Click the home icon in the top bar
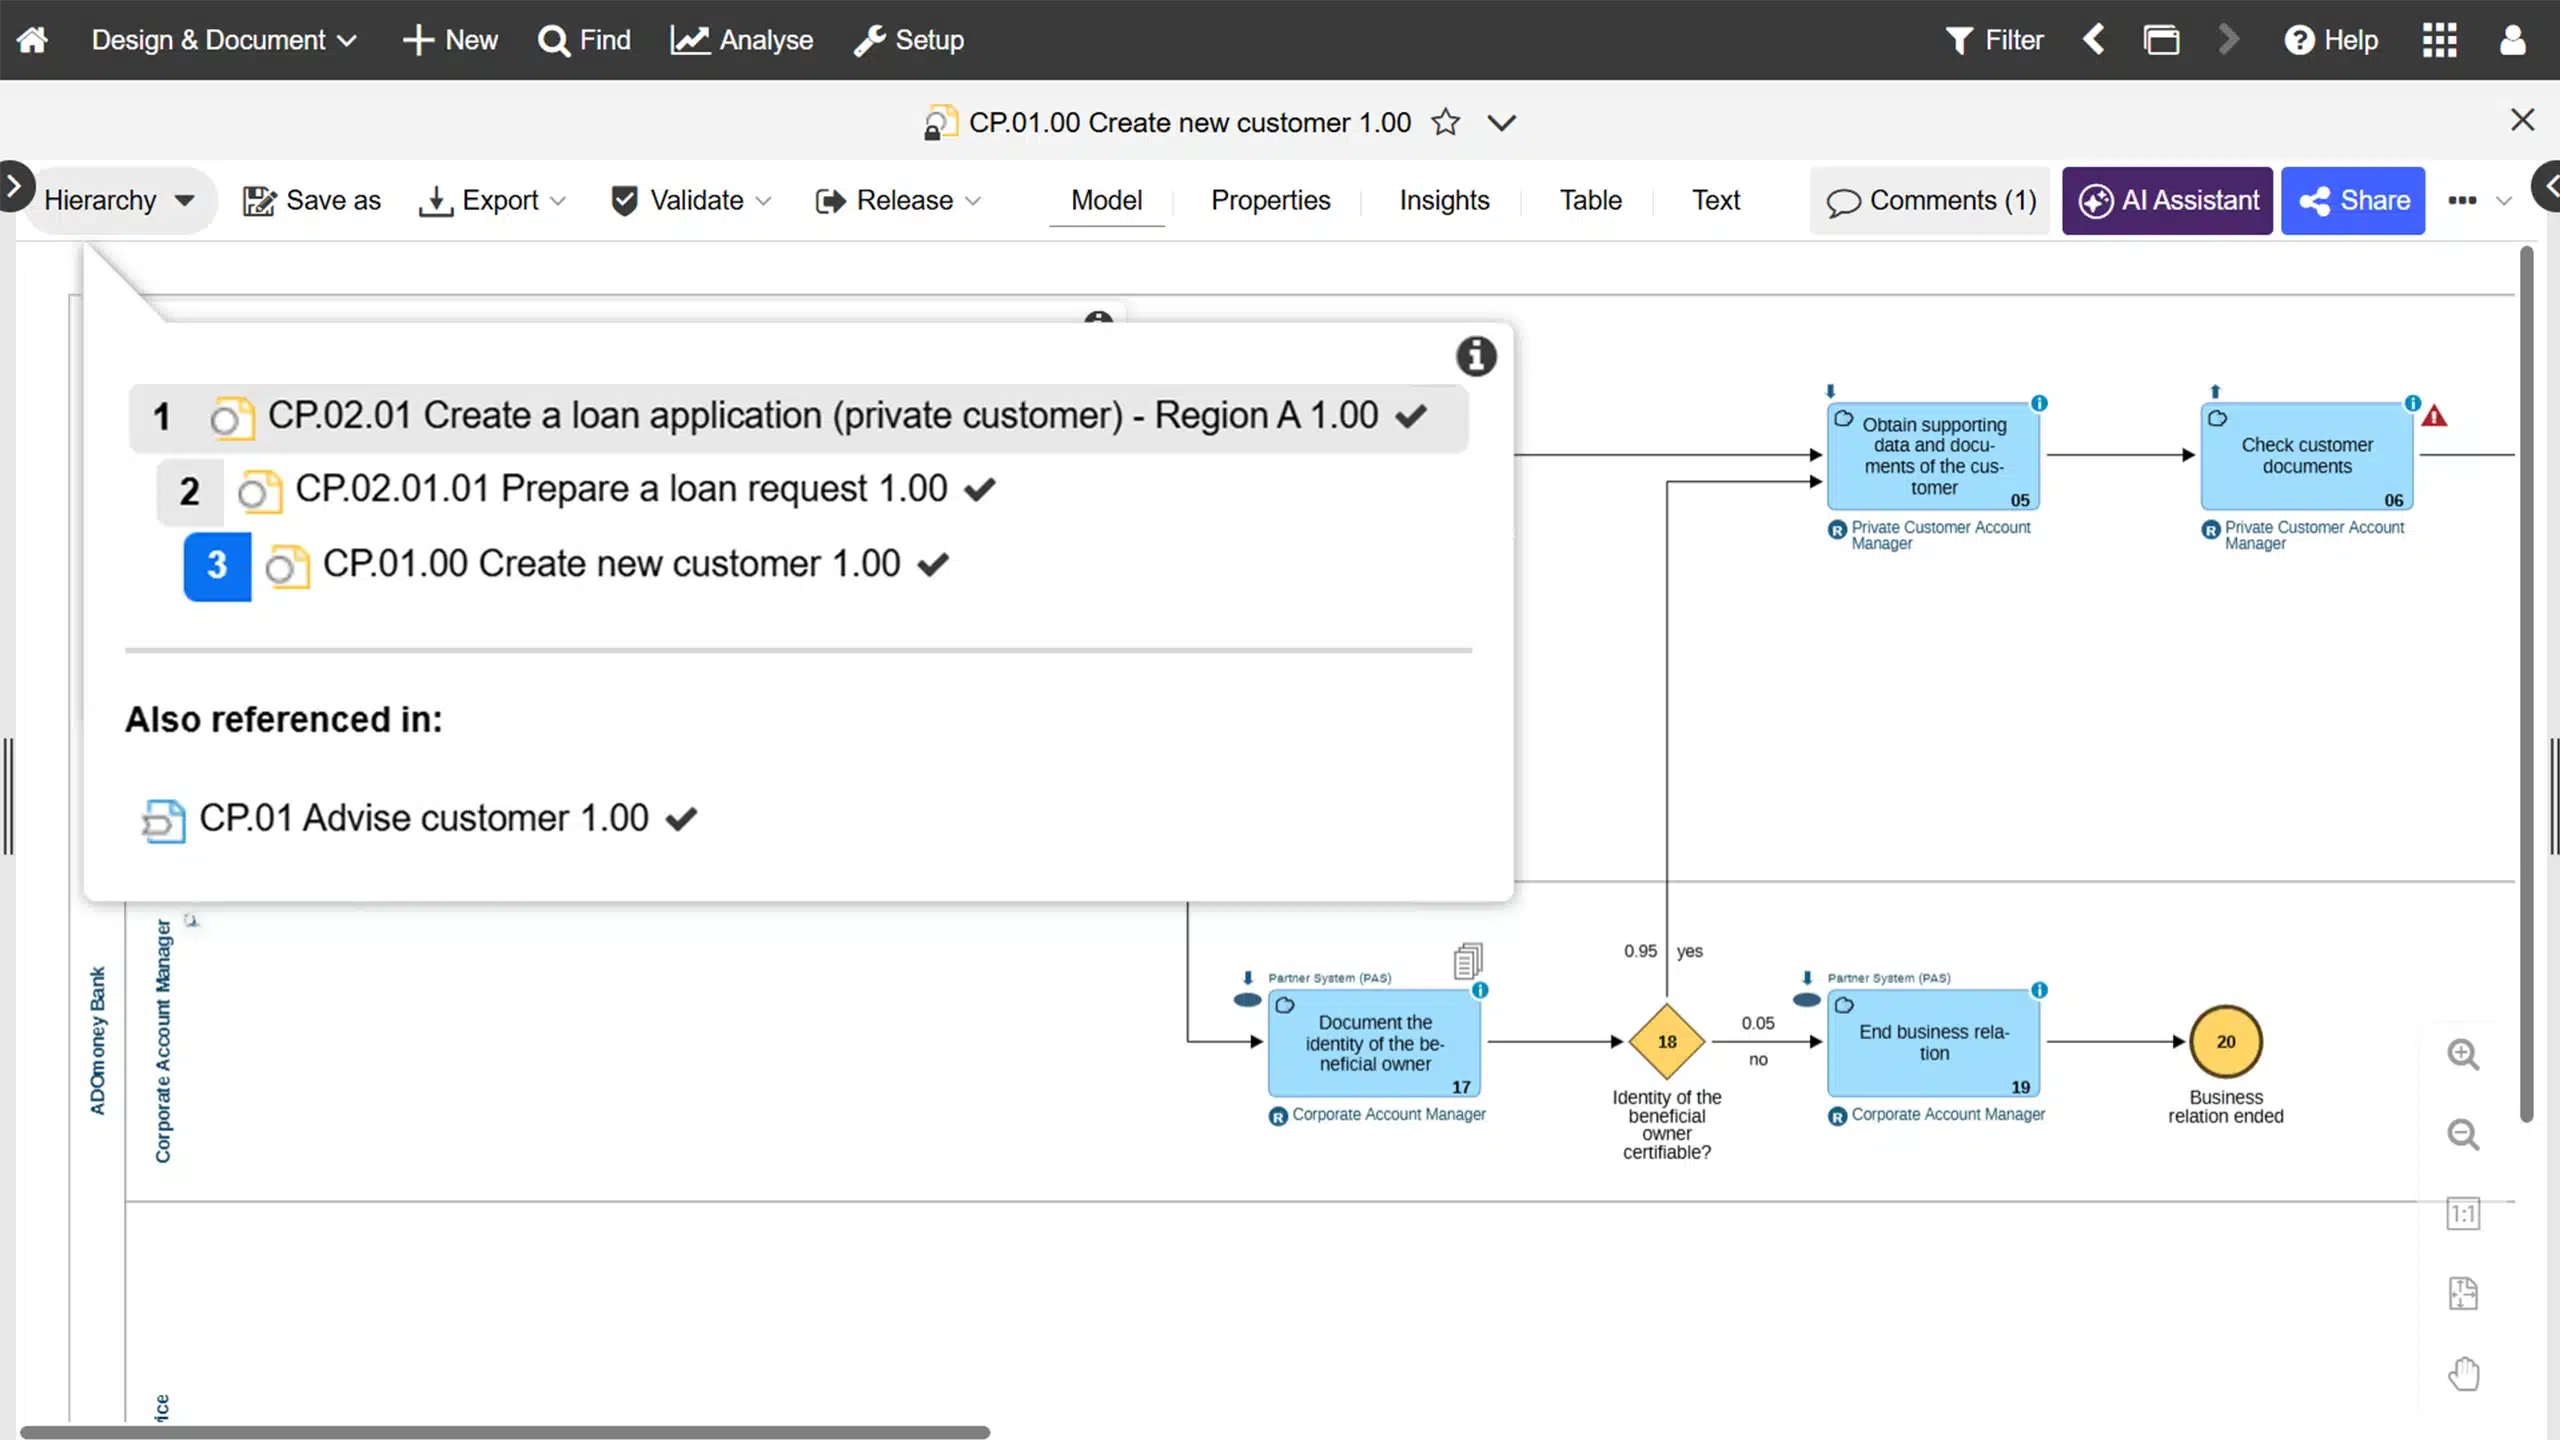 [32, 40]
